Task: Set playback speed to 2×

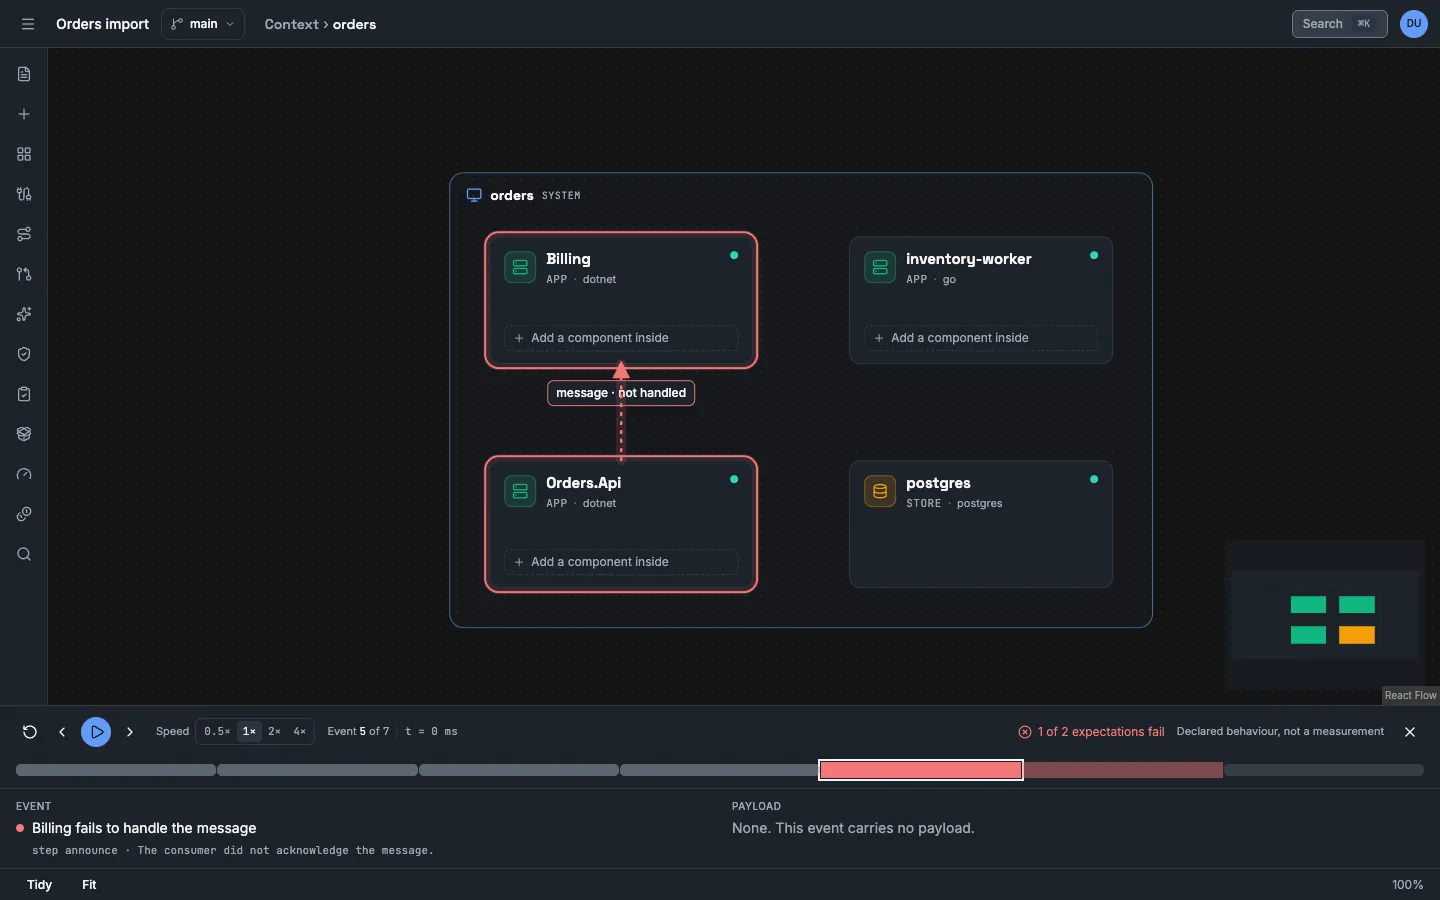Action: pos(274,732)
